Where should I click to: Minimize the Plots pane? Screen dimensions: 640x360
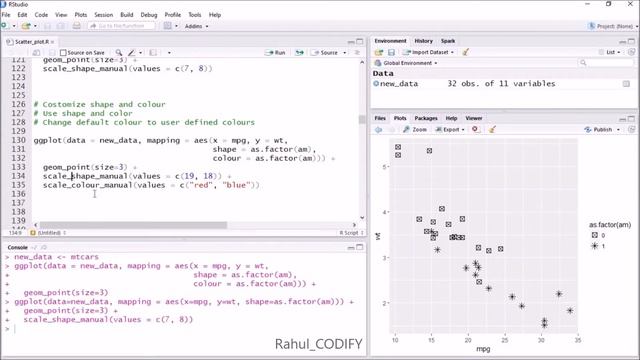point(622,119)
